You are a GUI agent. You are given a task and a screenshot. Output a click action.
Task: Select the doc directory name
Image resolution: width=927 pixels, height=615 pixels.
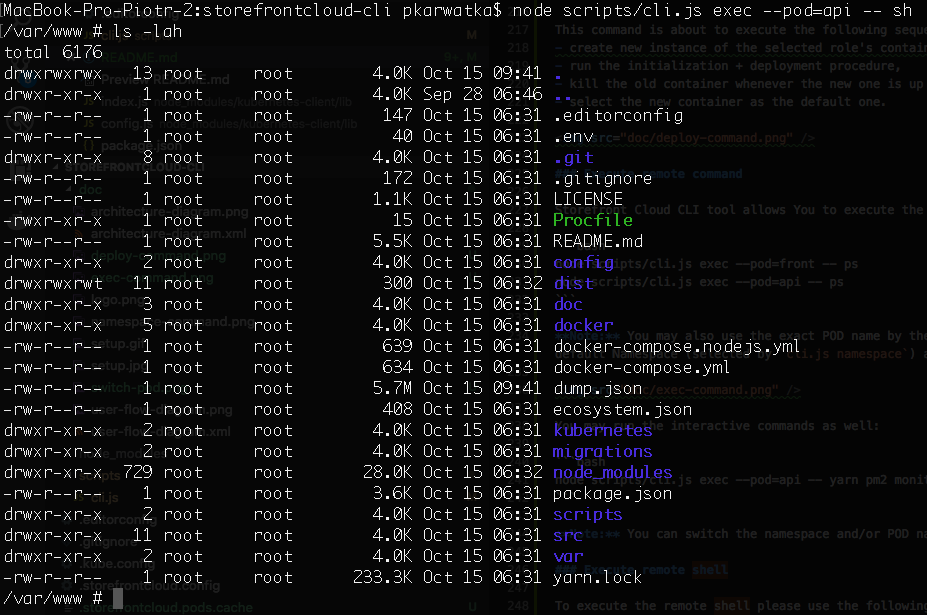pyautogui.click(x=568, y=305)
